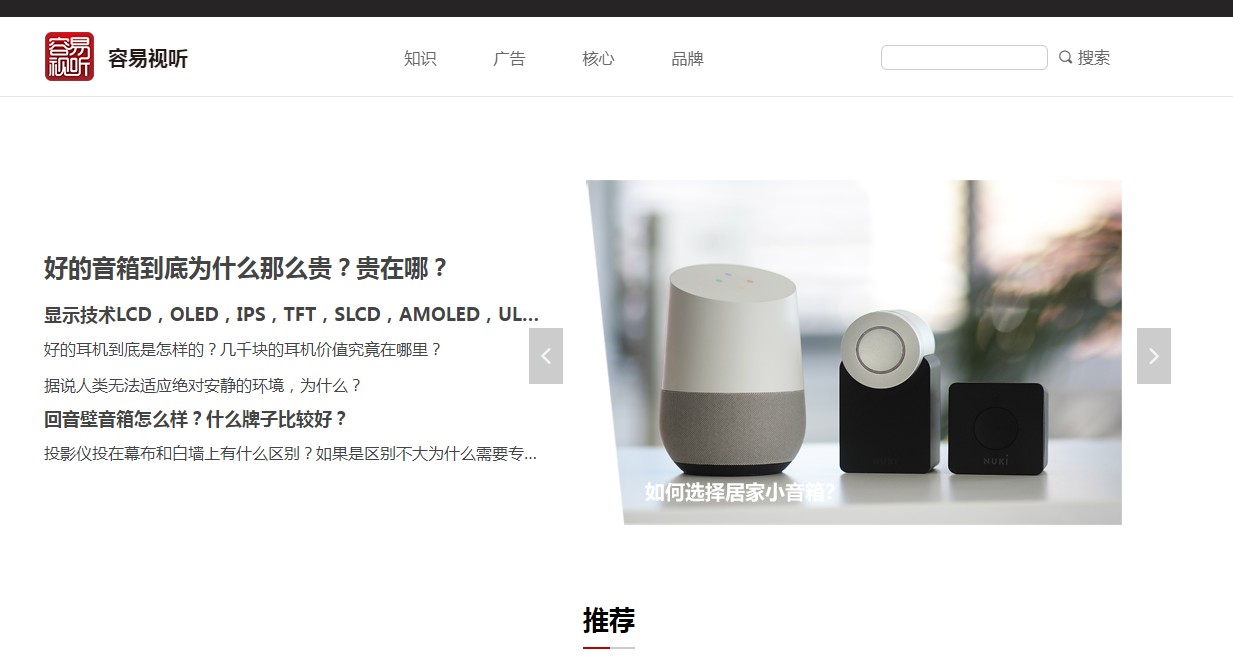Select the 核心 navigation item
Viewport: 1233px width, 663px height.
tap(598, 58)
